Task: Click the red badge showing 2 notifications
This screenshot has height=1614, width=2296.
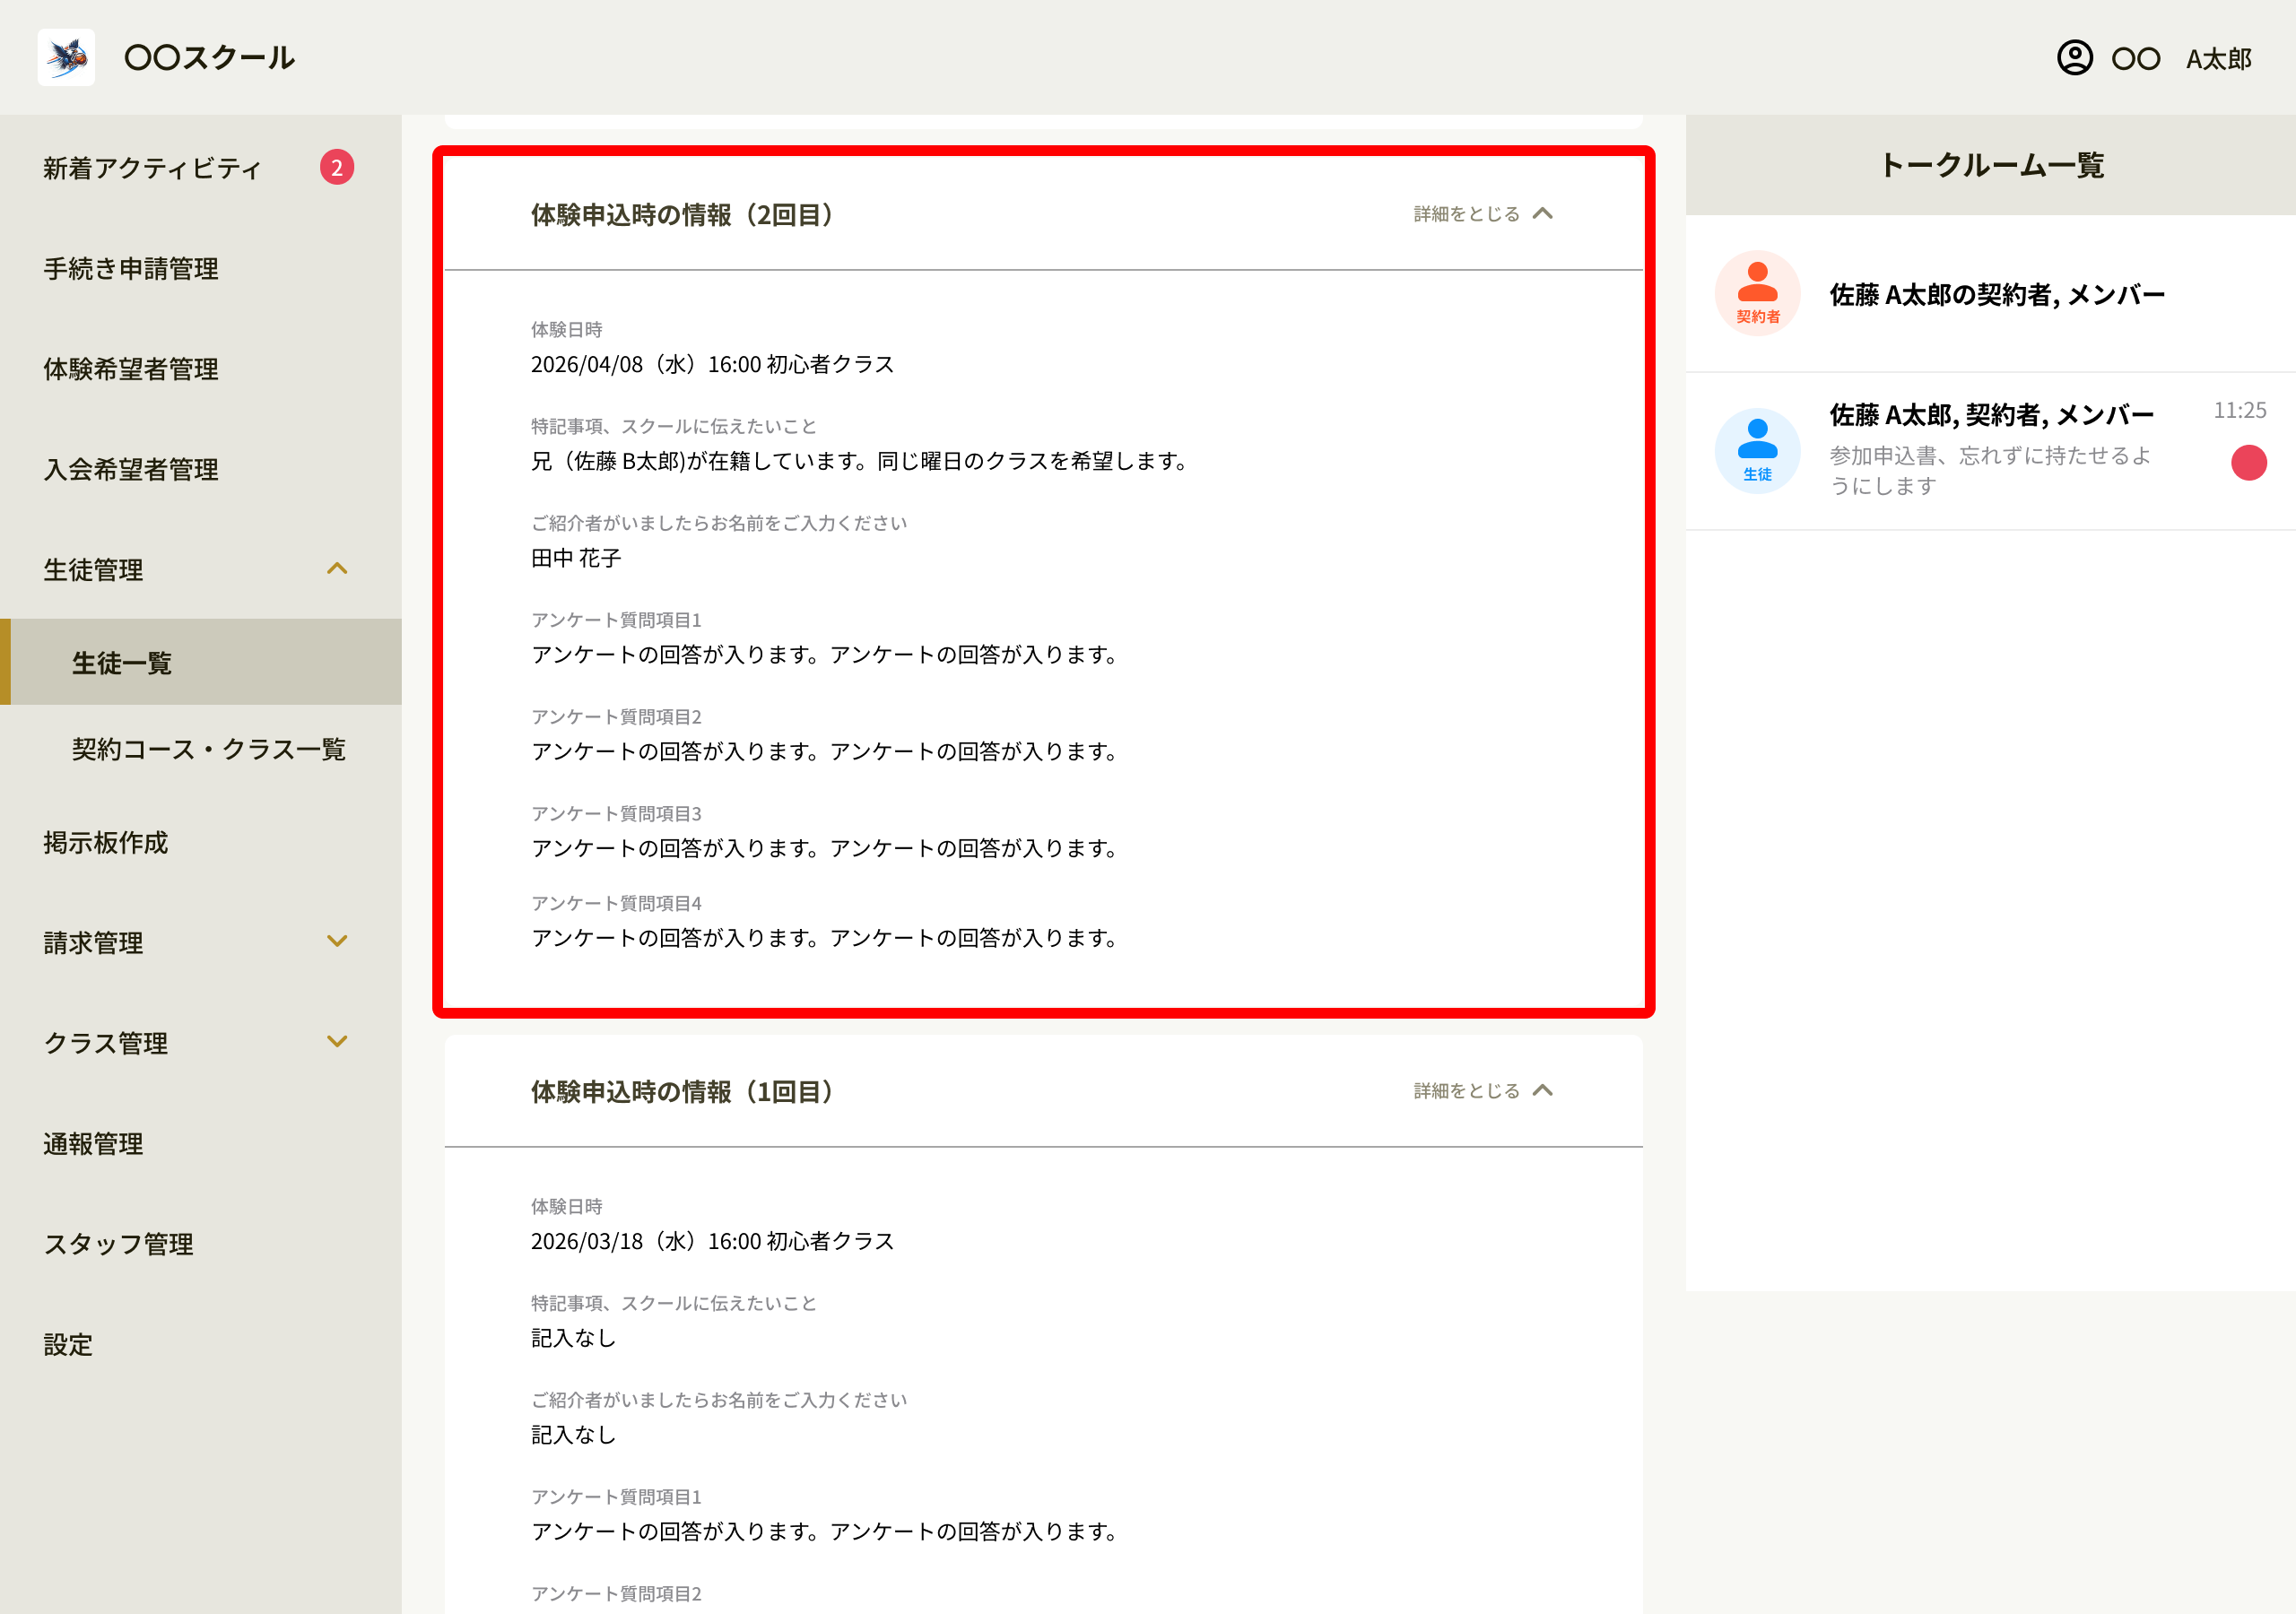Action: pyautogui.click(x=337, y=168)
